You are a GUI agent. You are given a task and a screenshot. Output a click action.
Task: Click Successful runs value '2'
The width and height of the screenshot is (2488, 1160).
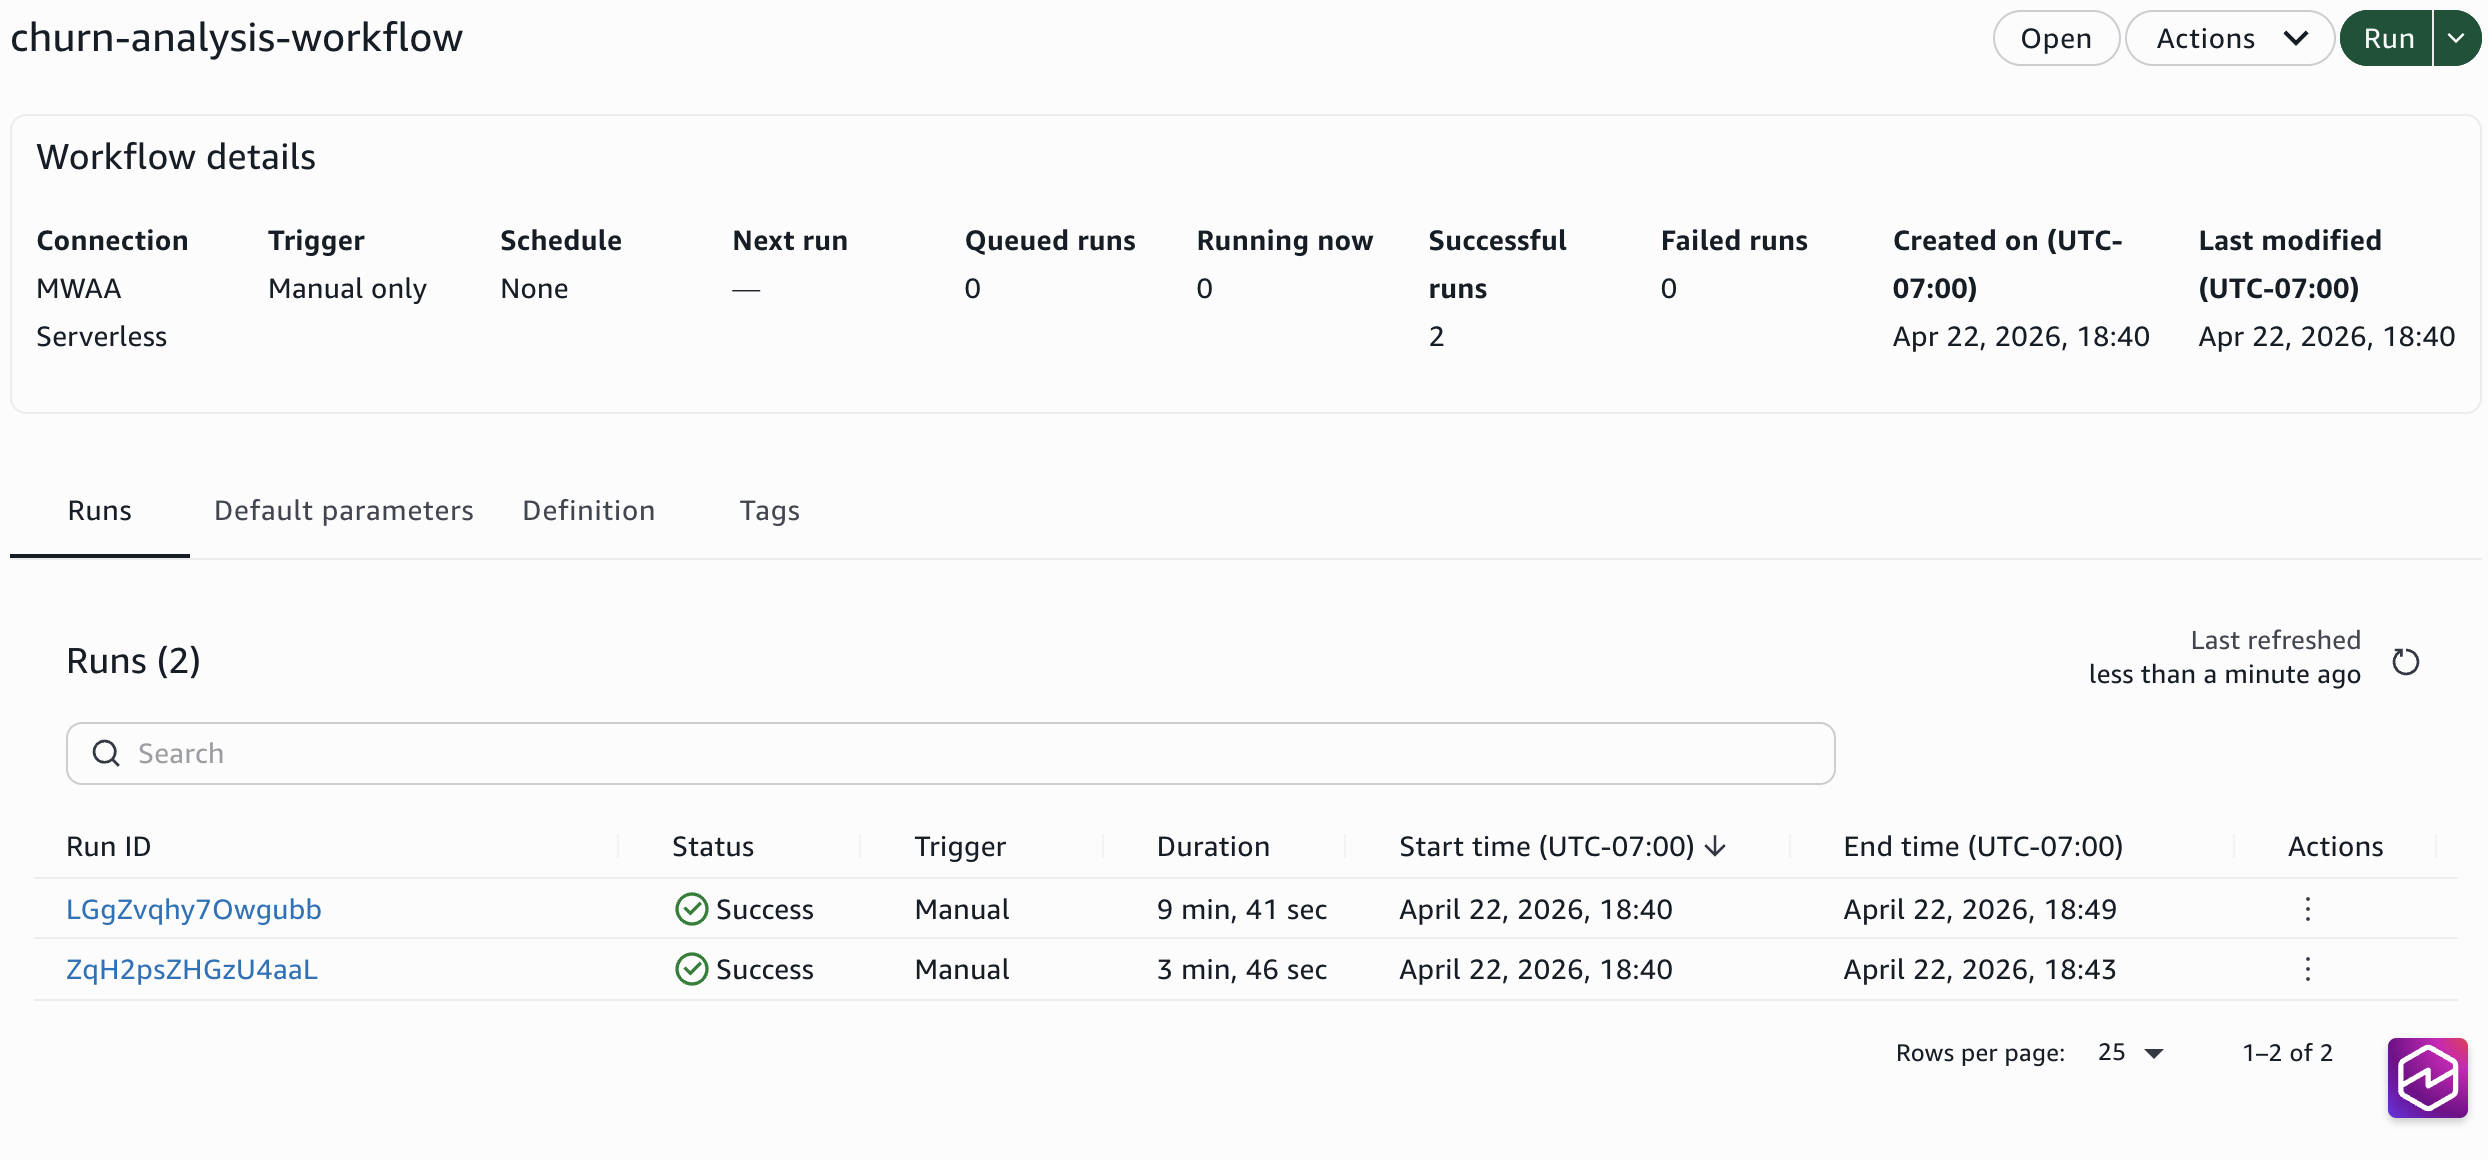tap(1436, 336)
